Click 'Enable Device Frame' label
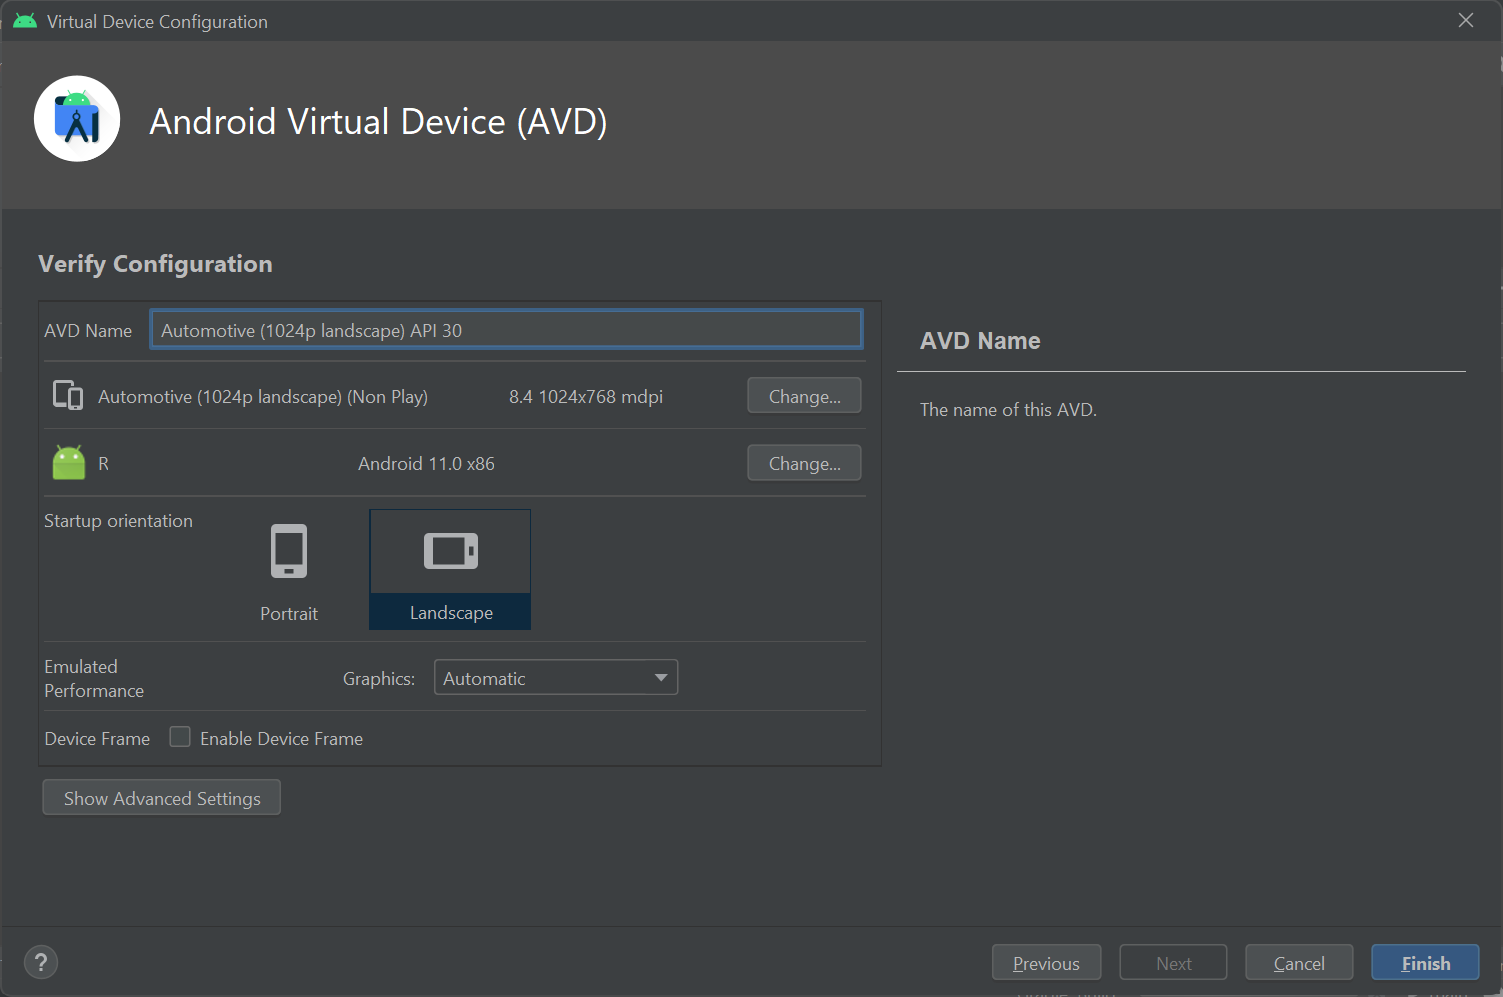 [281, 739]
